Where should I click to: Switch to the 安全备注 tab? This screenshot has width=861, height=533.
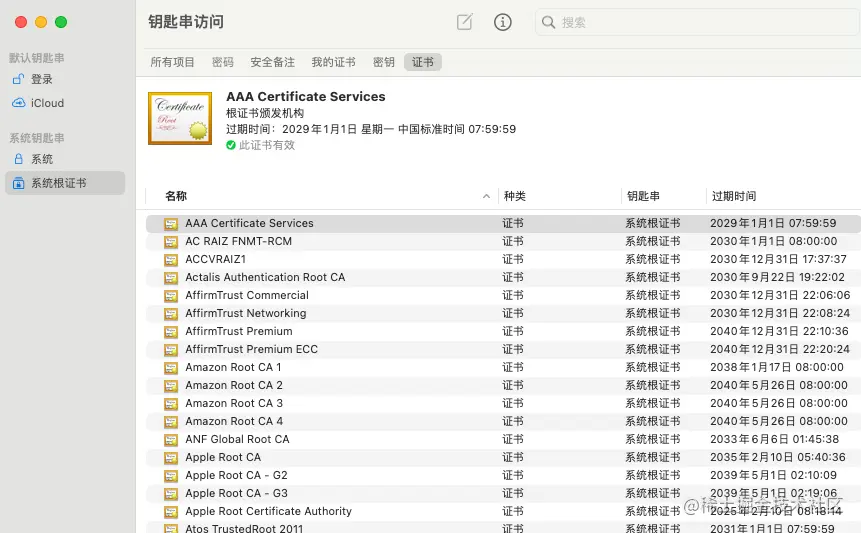(x=272, y=62)
